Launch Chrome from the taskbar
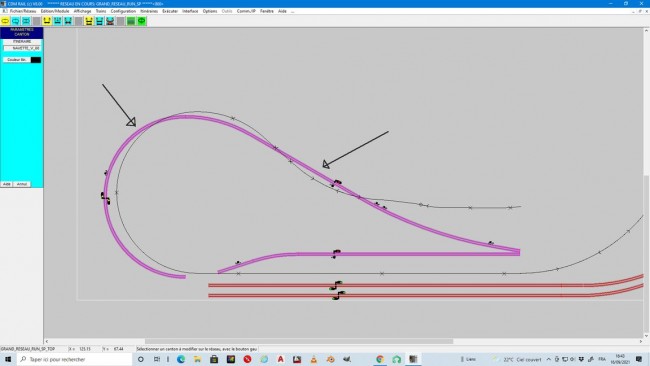The width and height of the screenshot is (650, 366). pyautogui.click(x=380, y=359)
